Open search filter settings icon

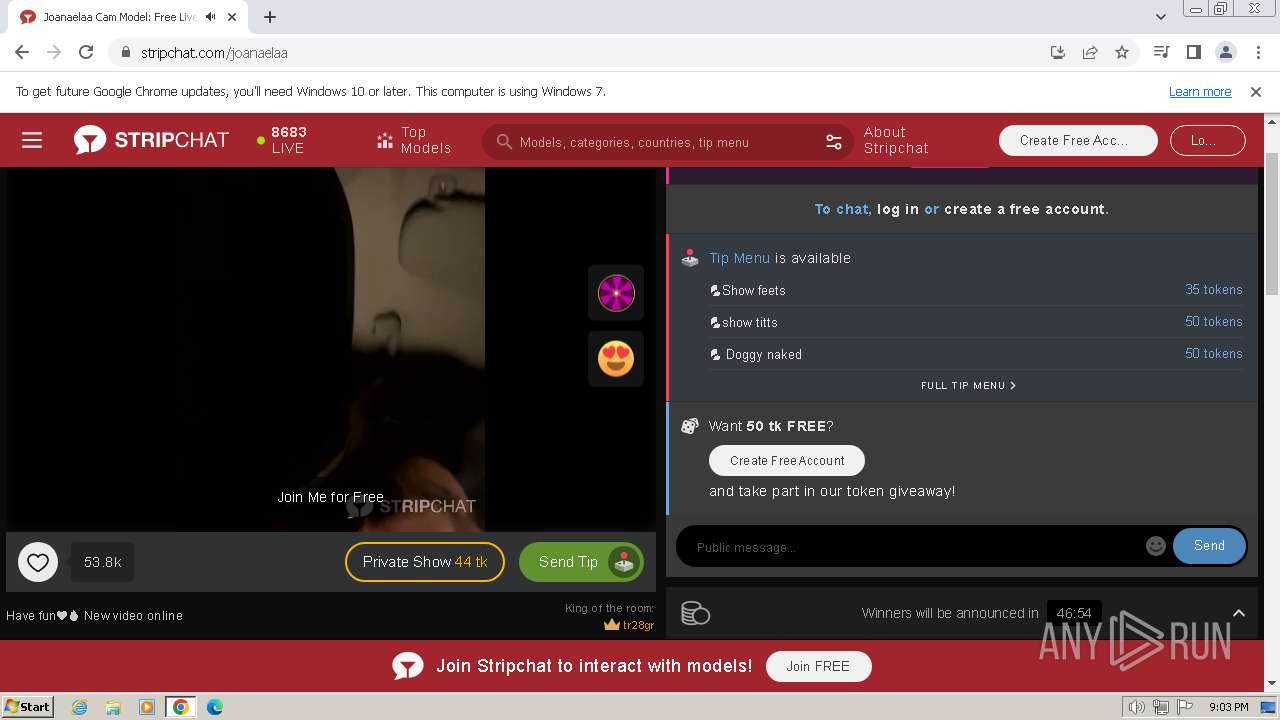[834, 142]
